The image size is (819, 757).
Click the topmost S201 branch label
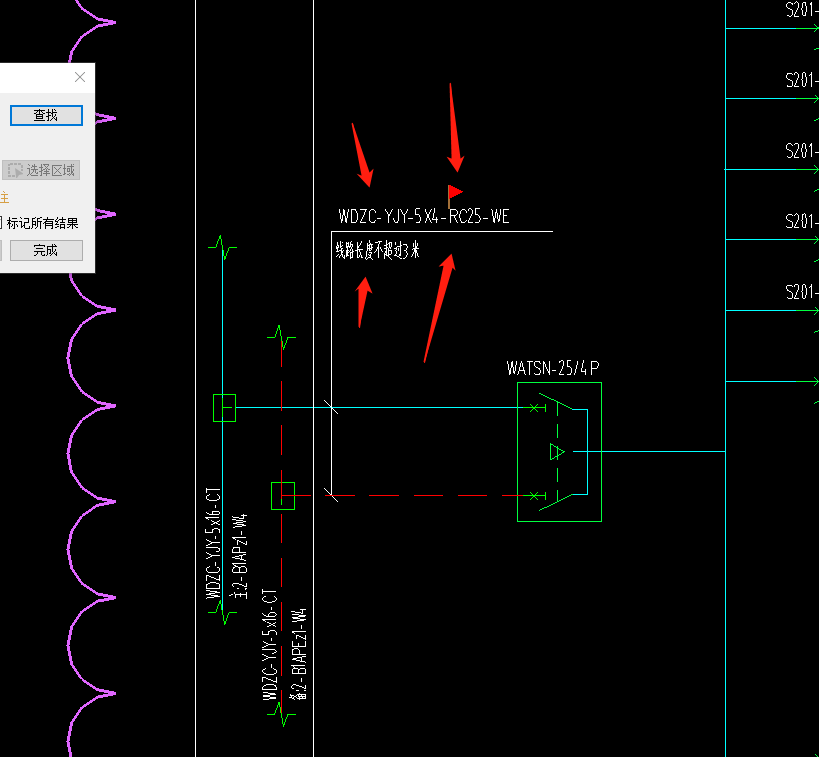click(802, 10)
